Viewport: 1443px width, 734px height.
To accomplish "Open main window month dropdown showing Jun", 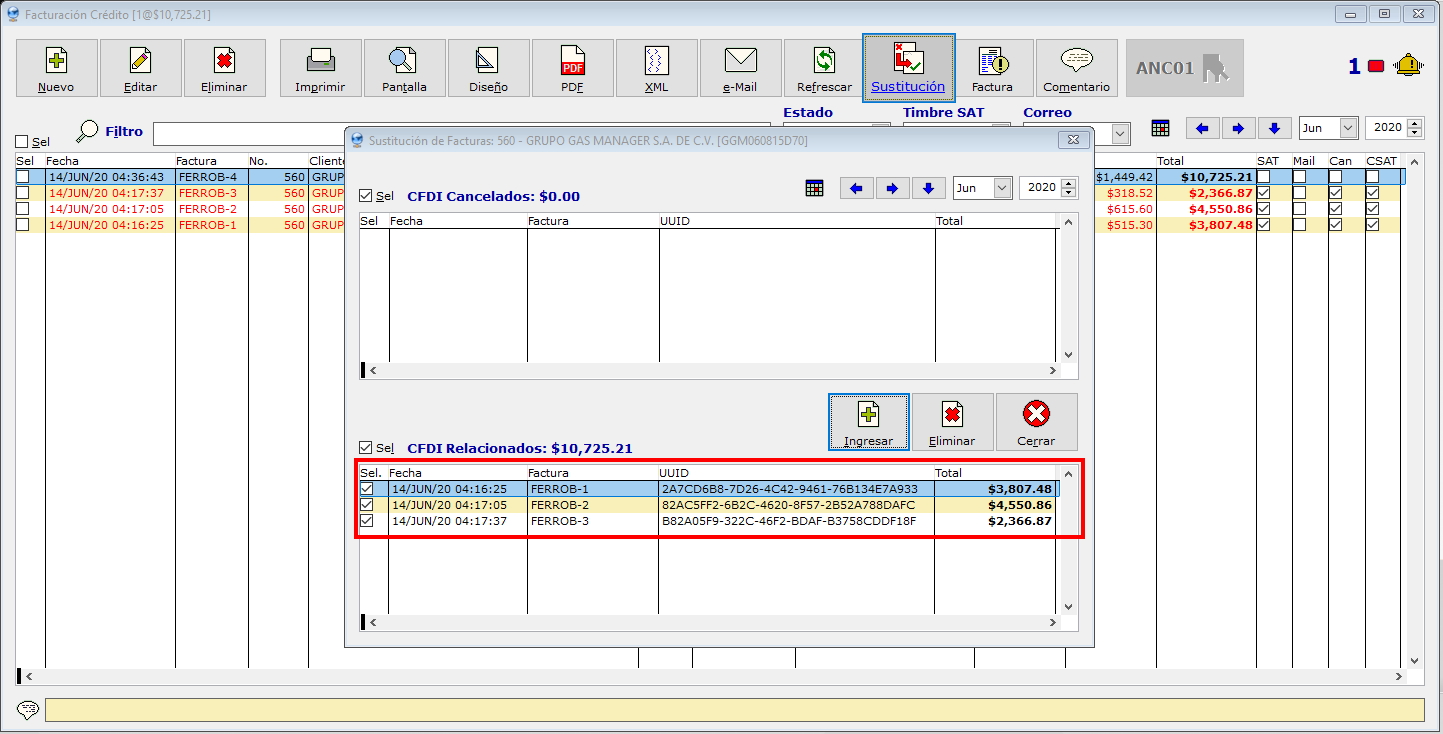I will coord(1347,128).
